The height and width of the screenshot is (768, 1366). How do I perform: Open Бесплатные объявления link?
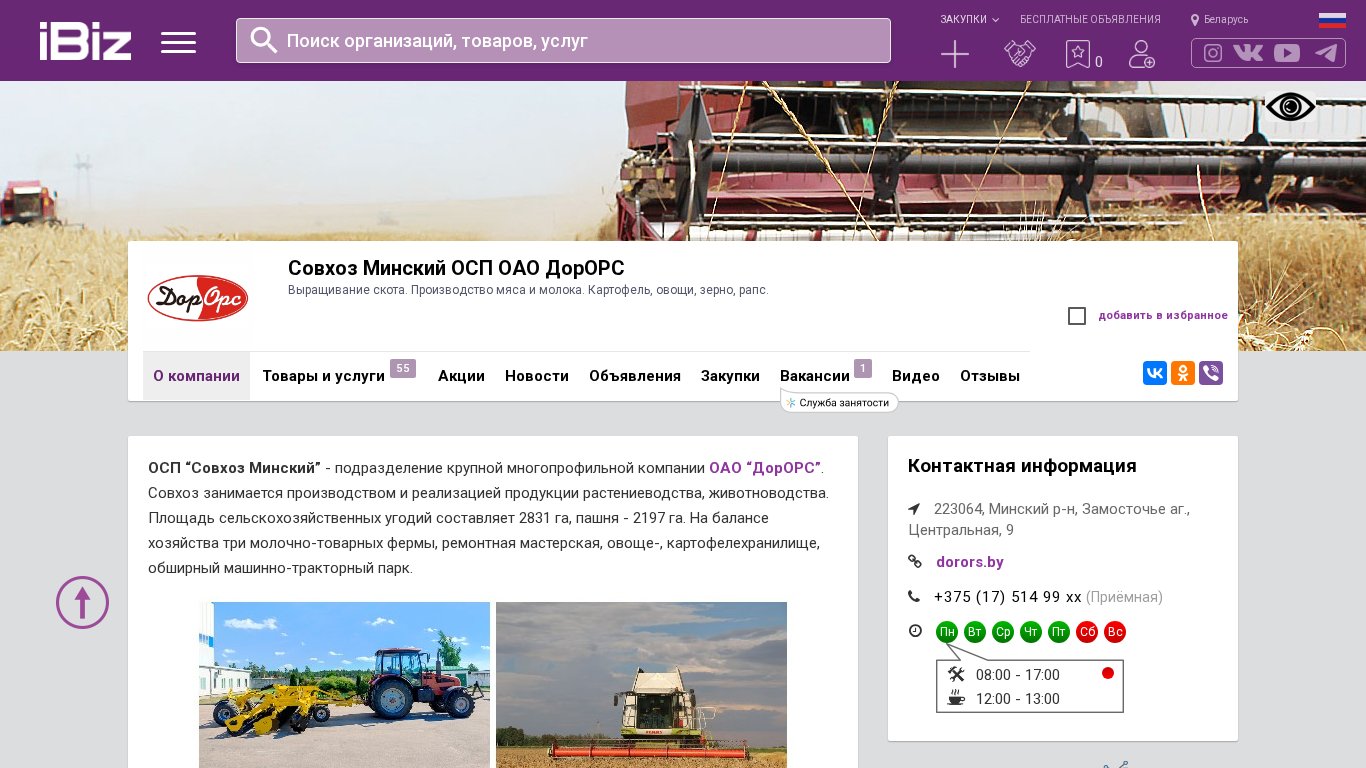(x=1090, y=19)
